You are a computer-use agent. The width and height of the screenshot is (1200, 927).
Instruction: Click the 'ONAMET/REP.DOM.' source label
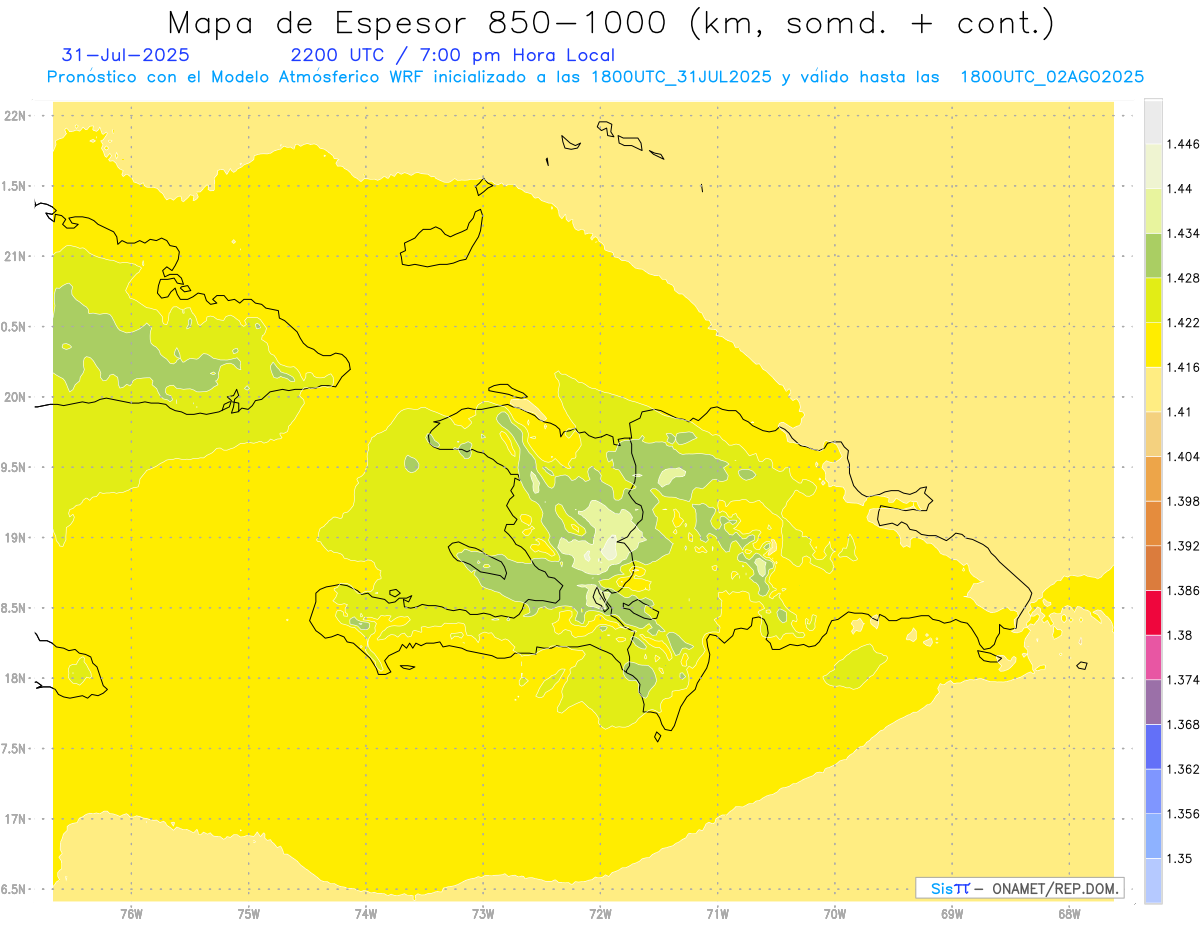pos(1055,888)
